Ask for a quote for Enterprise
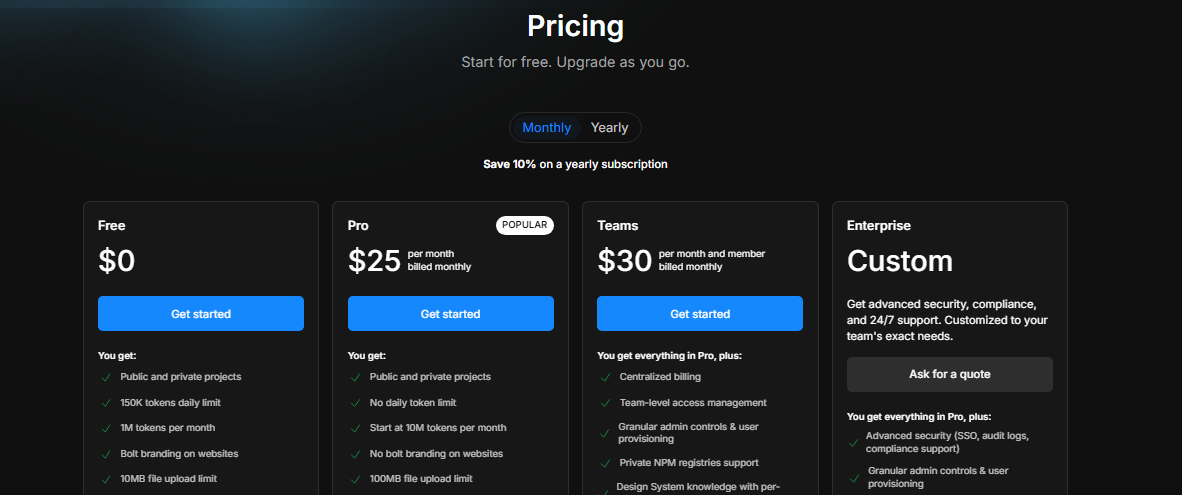Viewport: 1182px width, 495px height. [949, 374]
